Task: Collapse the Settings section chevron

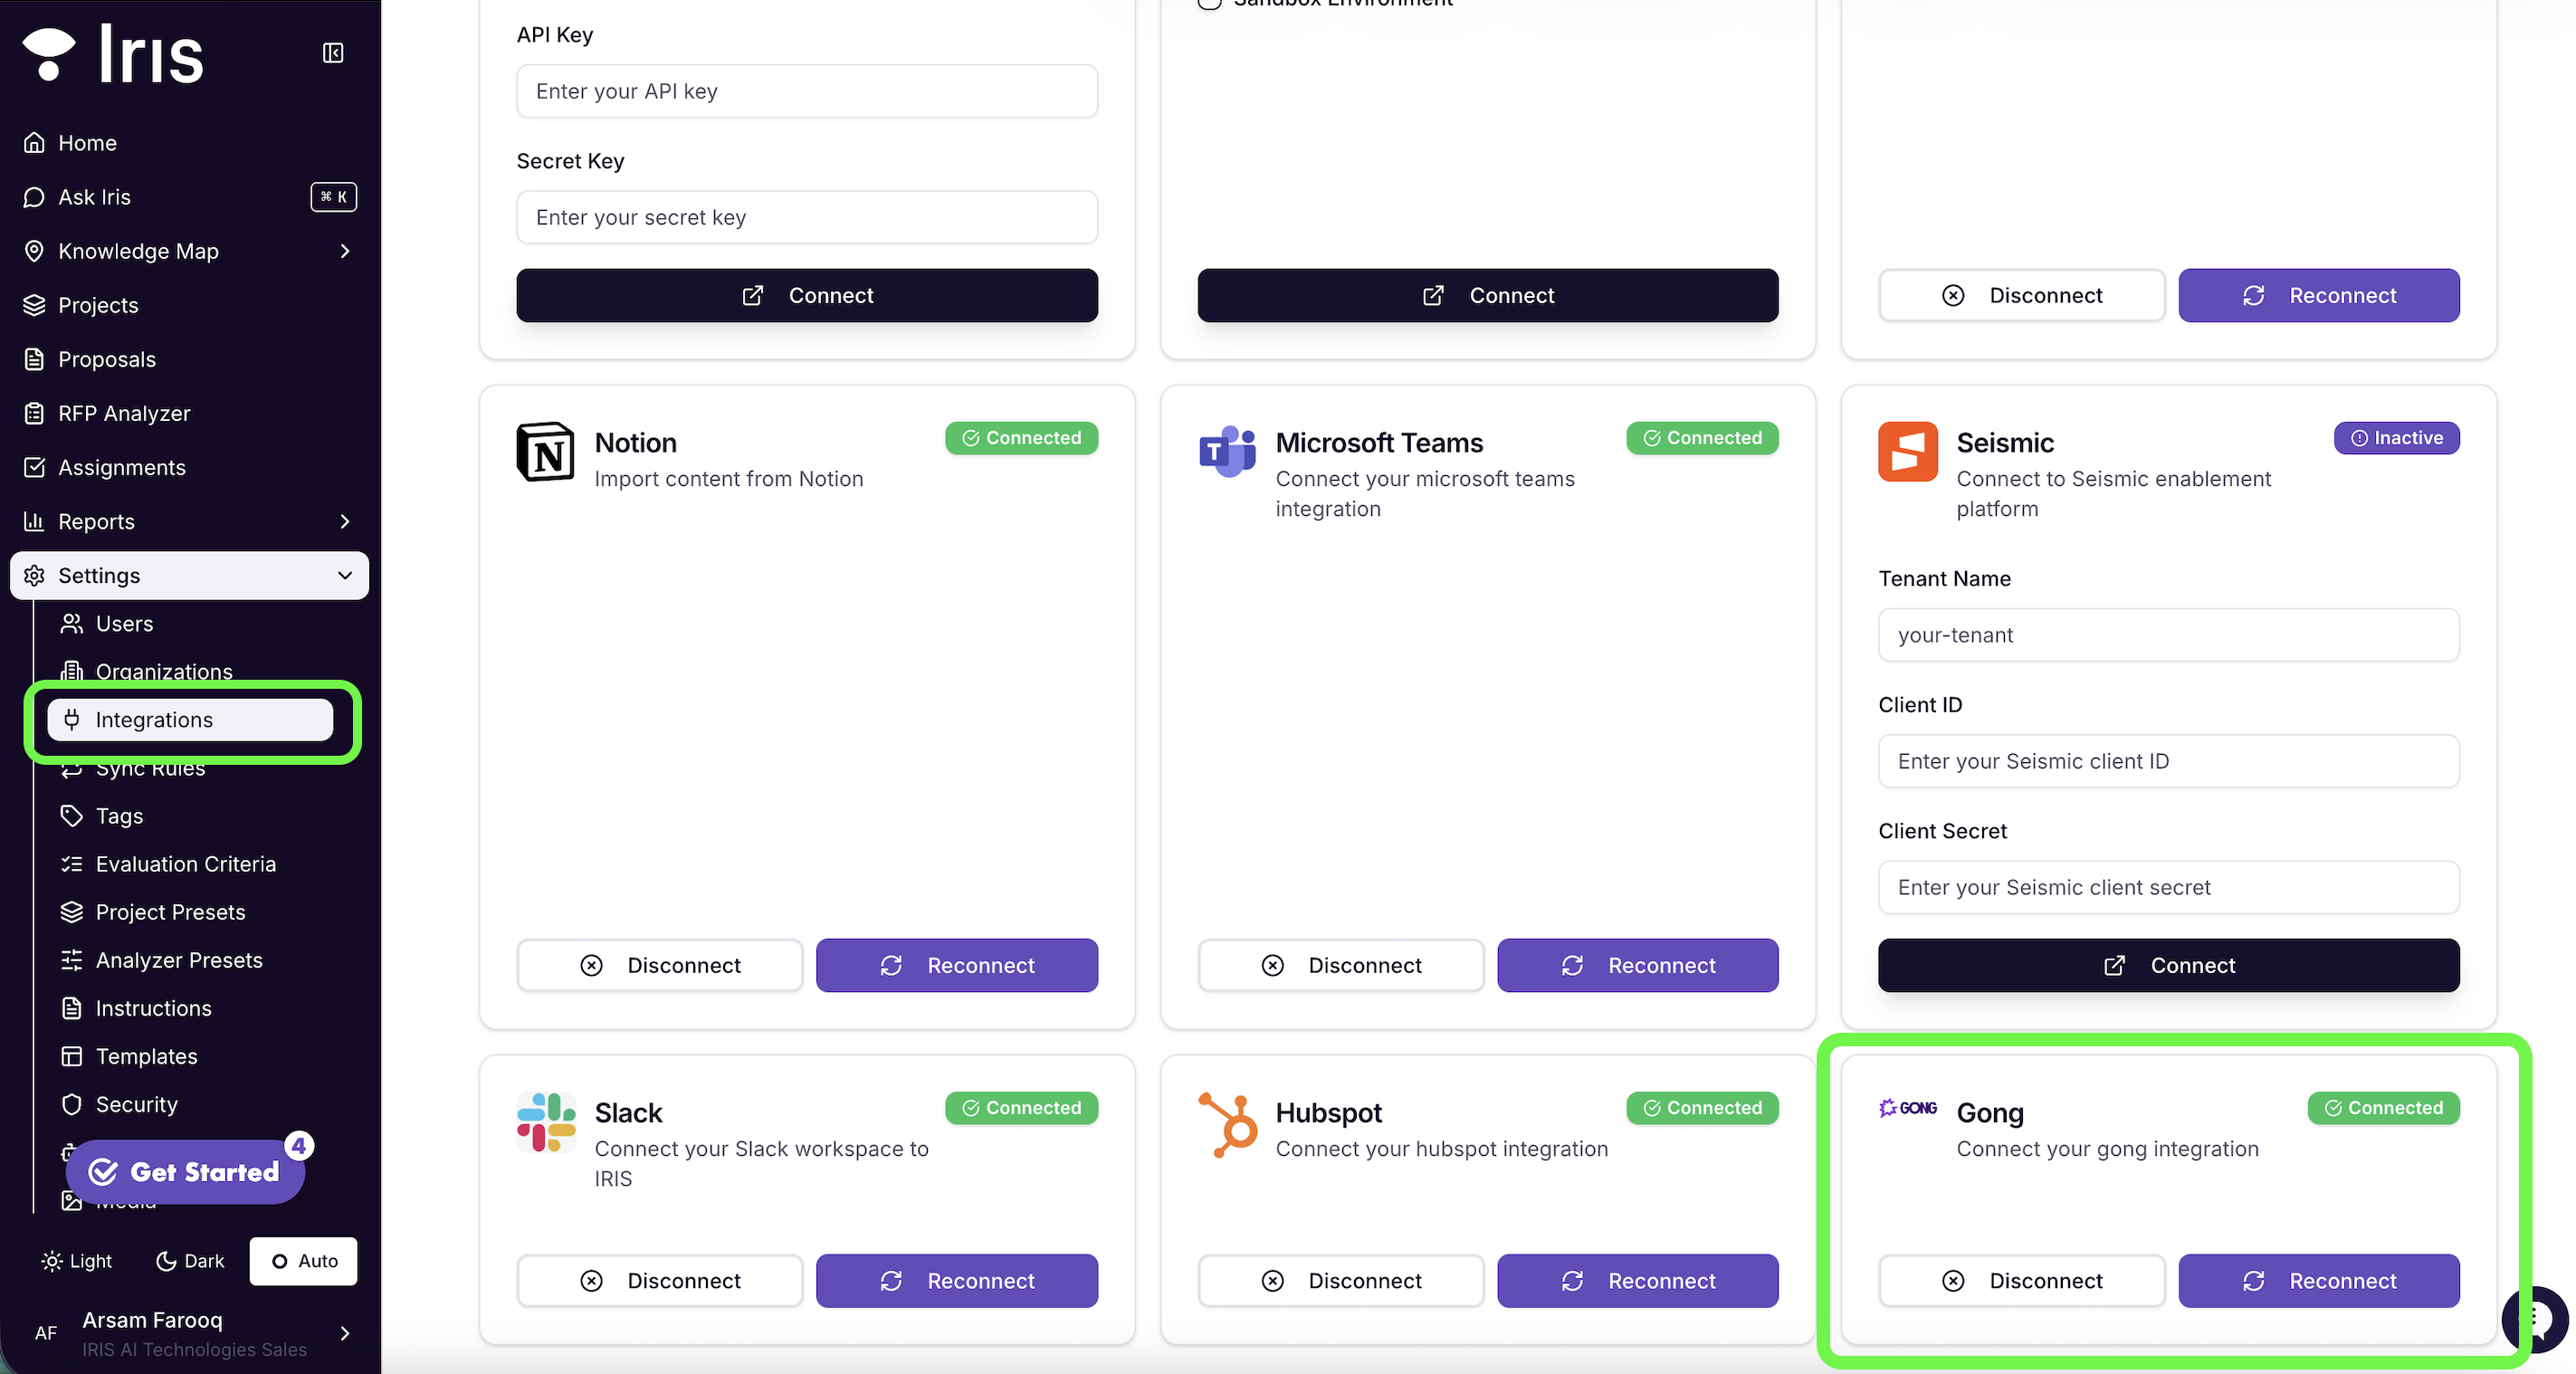Action: [x=345, y=575]
